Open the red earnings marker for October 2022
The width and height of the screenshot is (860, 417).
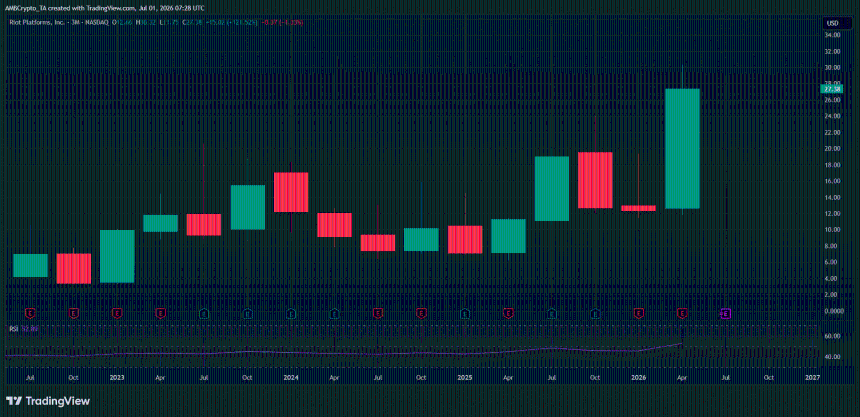tap(73, 313)
